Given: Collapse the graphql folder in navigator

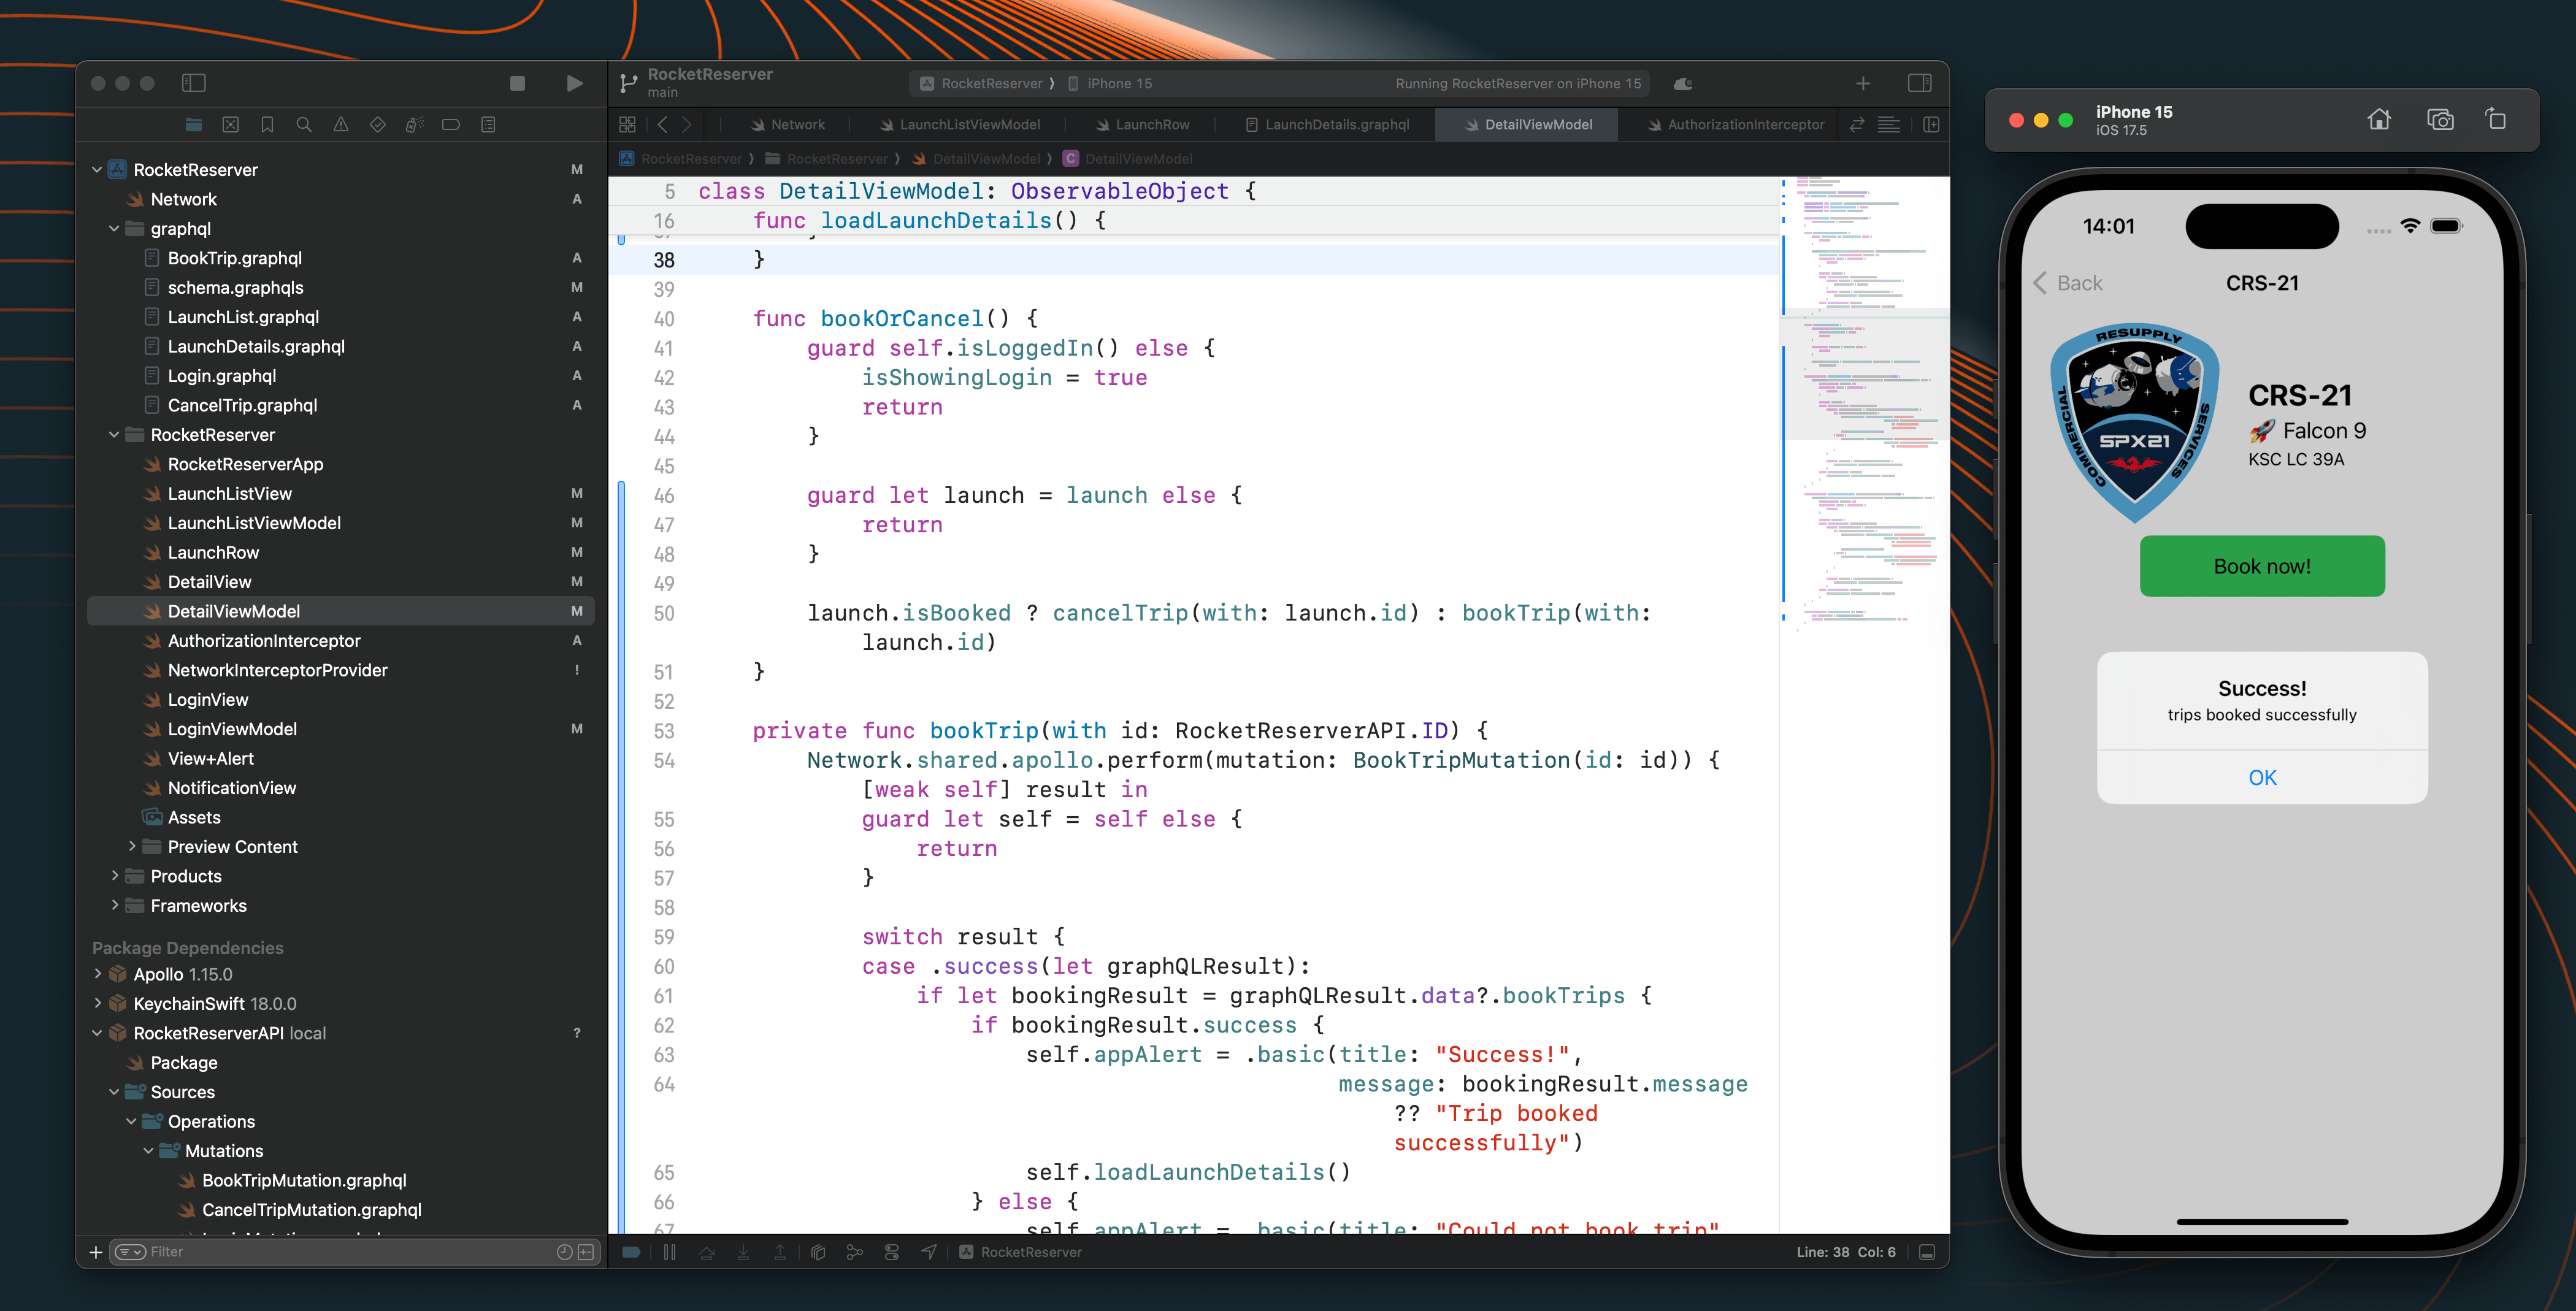Looking at the screenshot, I should tap(113, 228).
